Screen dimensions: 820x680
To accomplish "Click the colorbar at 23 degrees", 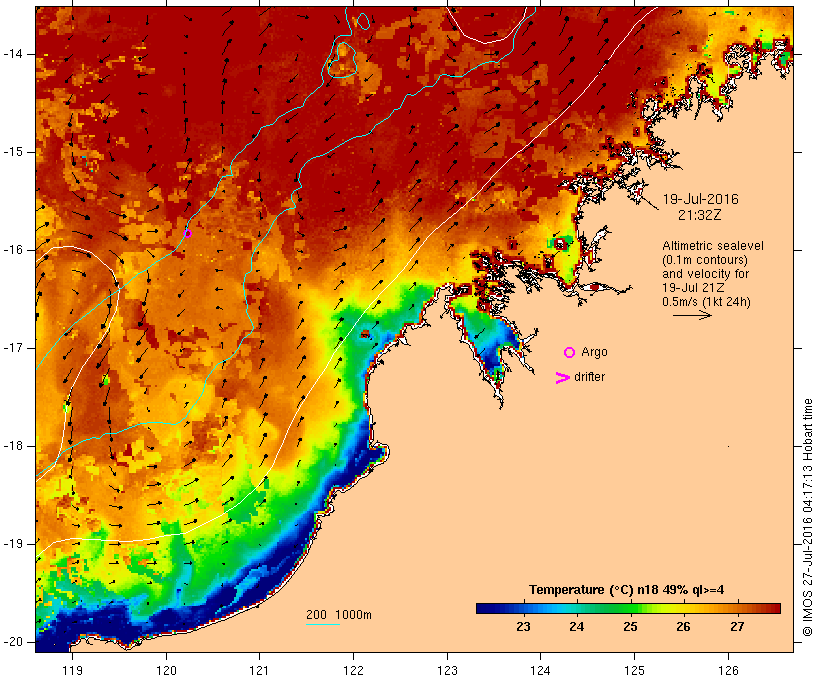I will [x=523, y=608].
